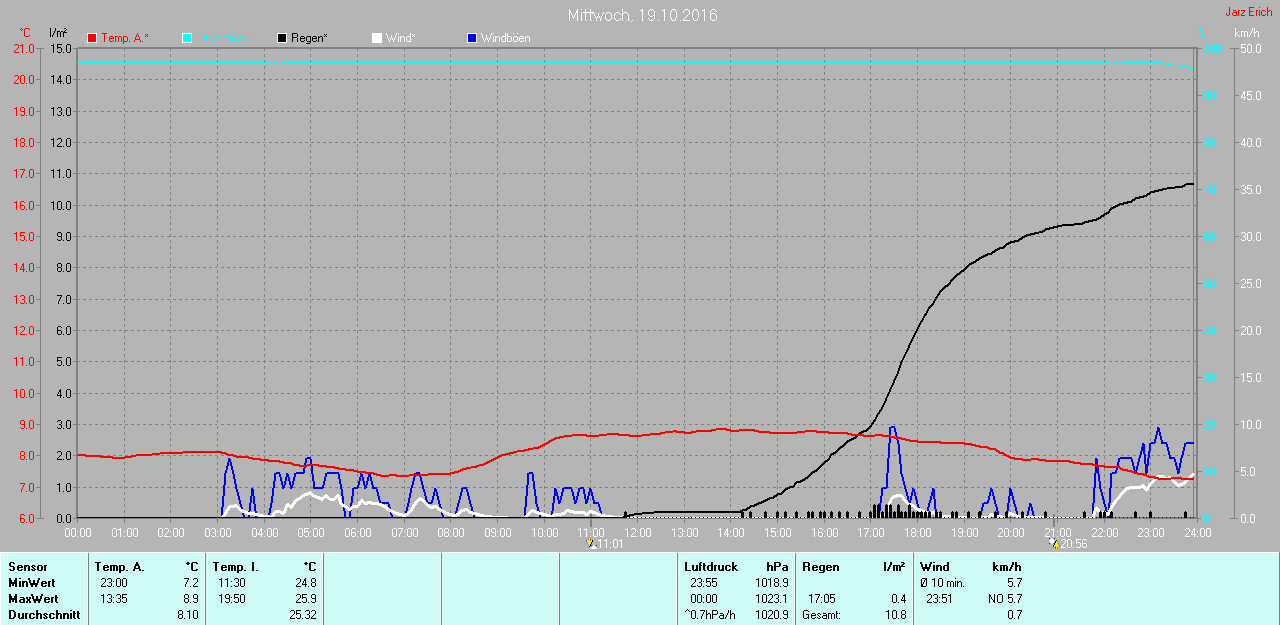The width and height of the screenshot is (1280, 625).
Task: Select the 'Windböen' legend label
Action: point(506,38)
